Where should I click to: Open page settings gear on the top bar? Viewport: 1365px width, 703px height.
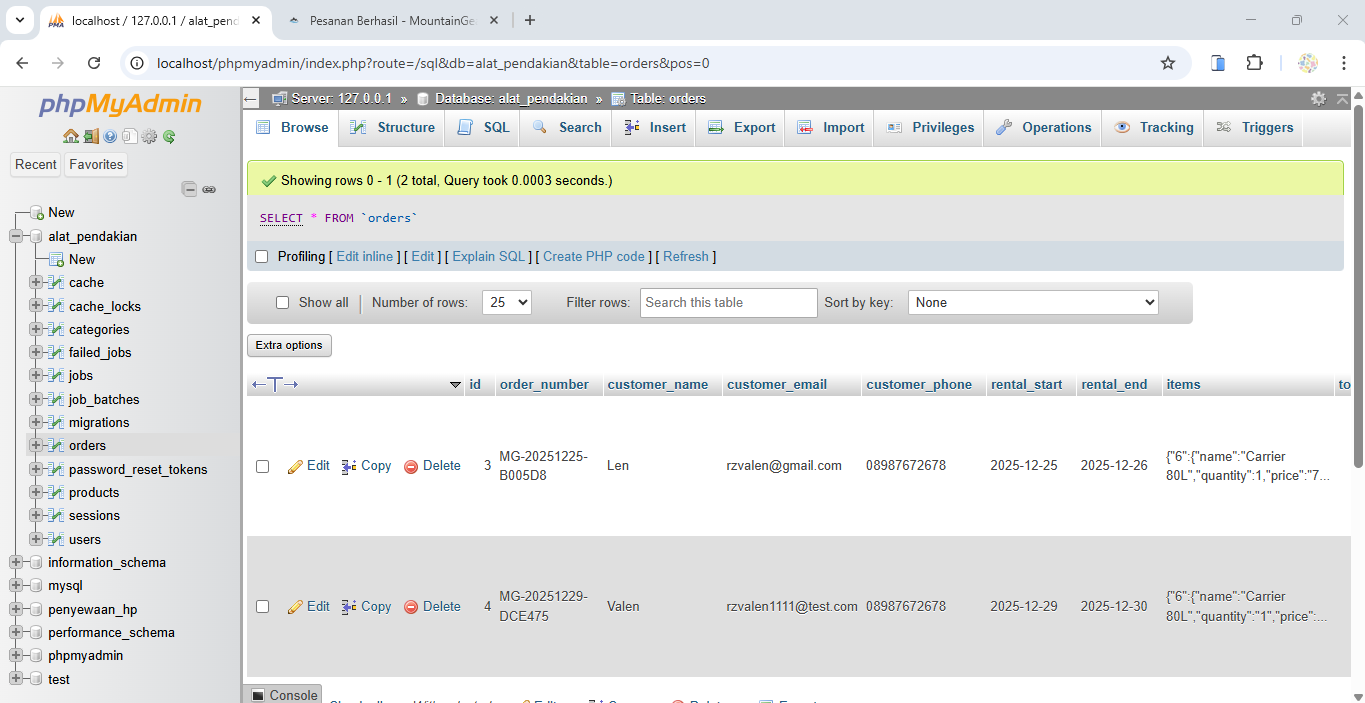click(1318, 99)
